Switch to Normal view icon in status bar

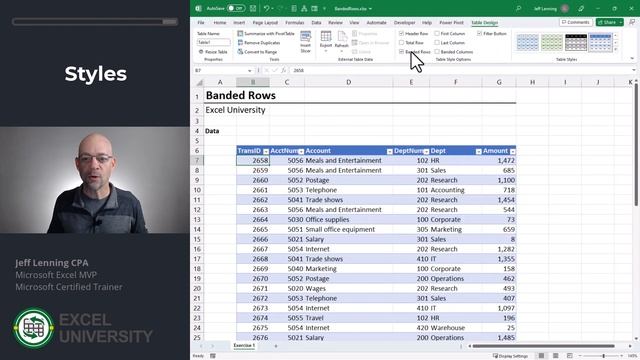click(541, 356)
